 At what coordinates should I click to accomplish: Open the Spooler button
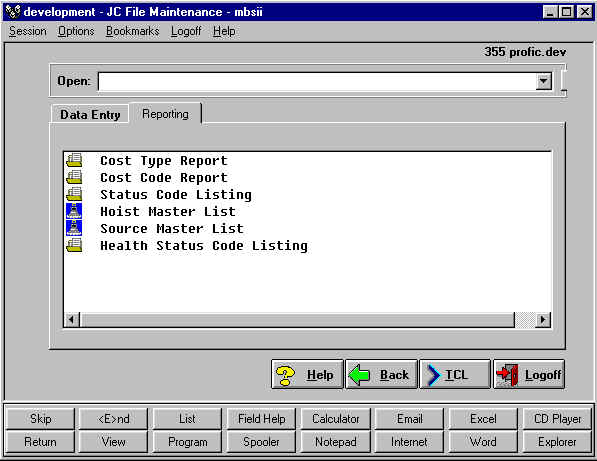[x=262, y=442]
